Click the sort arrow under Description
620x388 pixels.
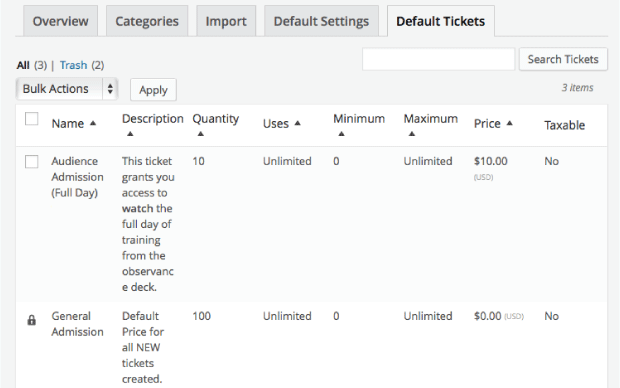[x=130, y=134]
